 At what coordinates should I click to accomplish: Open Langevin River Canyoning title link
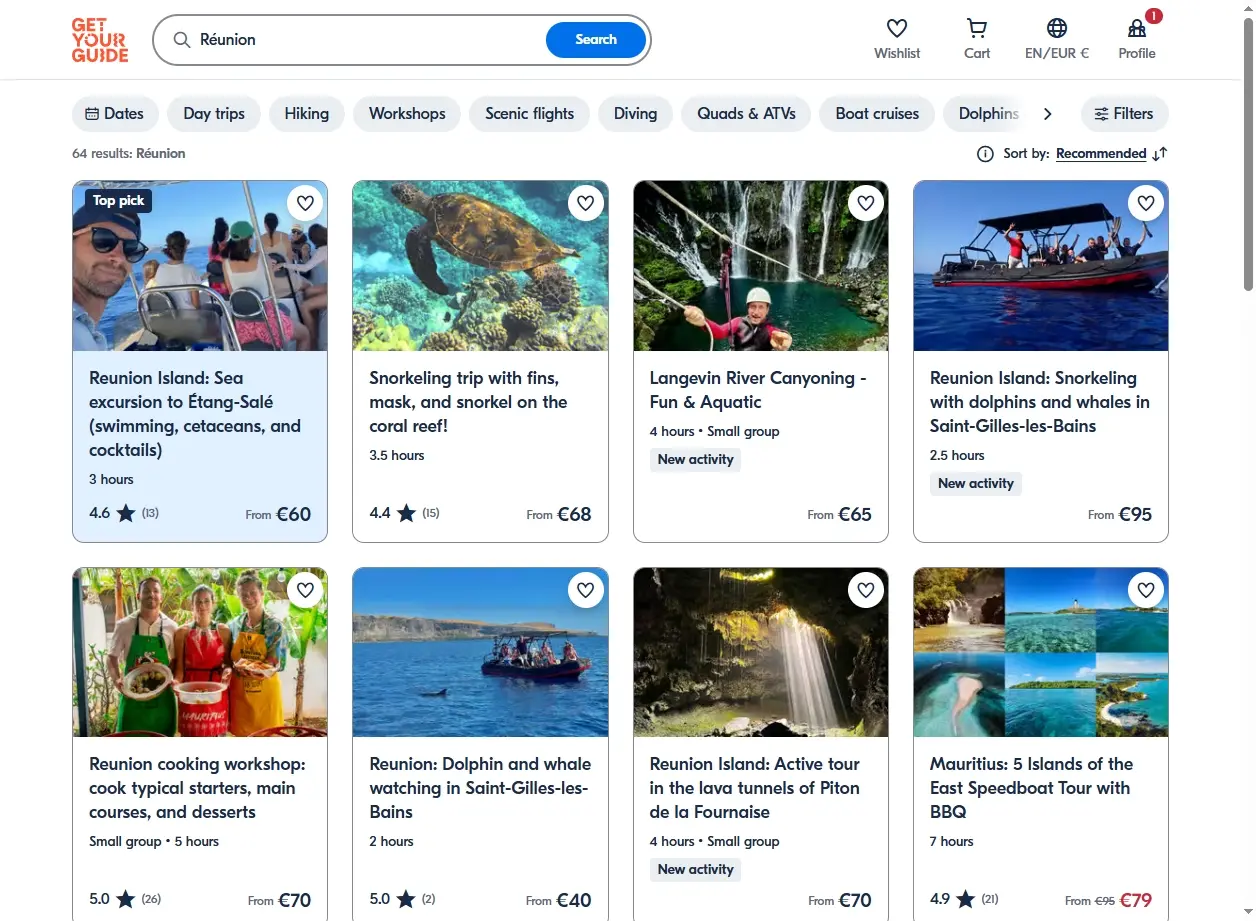click(758, 390)
